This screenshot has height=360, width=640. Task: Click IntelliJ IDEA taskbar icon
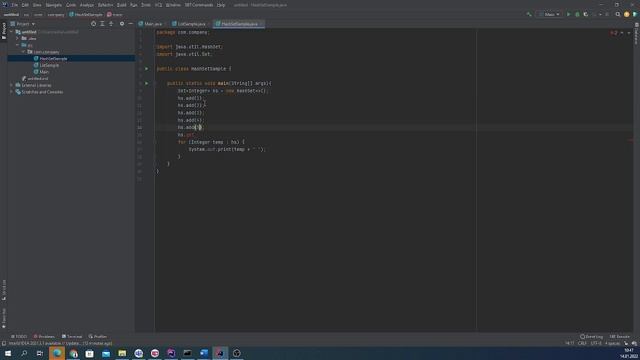pyautogui.click(x=220, y=353)
